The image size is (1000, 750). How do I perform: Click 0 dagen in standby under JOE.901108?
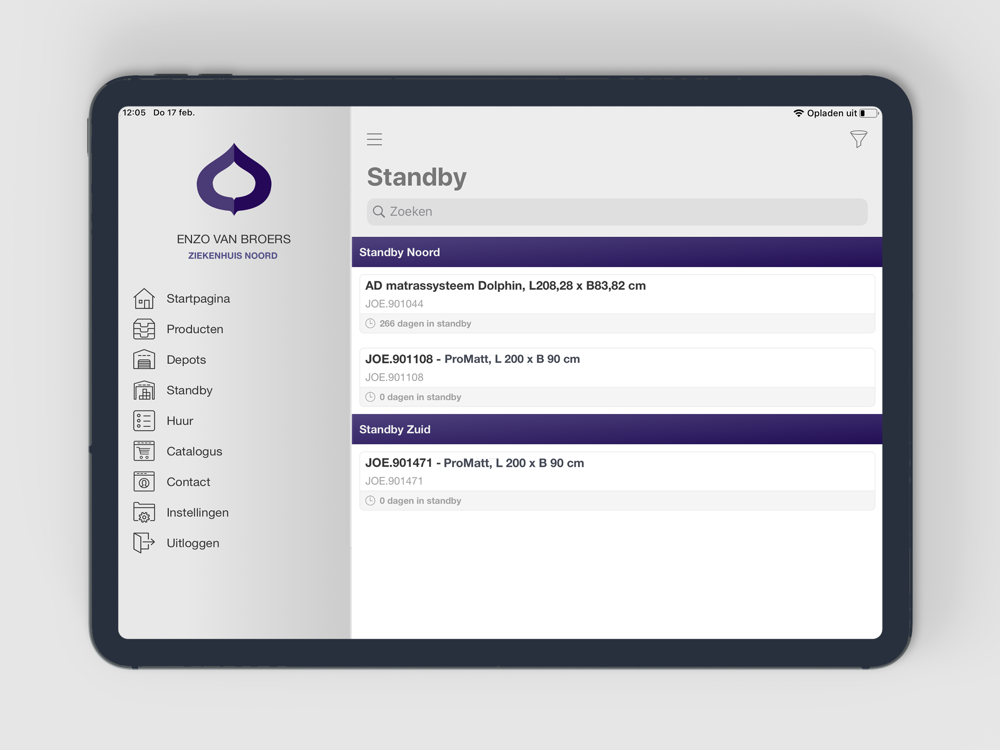click(420, 397)
